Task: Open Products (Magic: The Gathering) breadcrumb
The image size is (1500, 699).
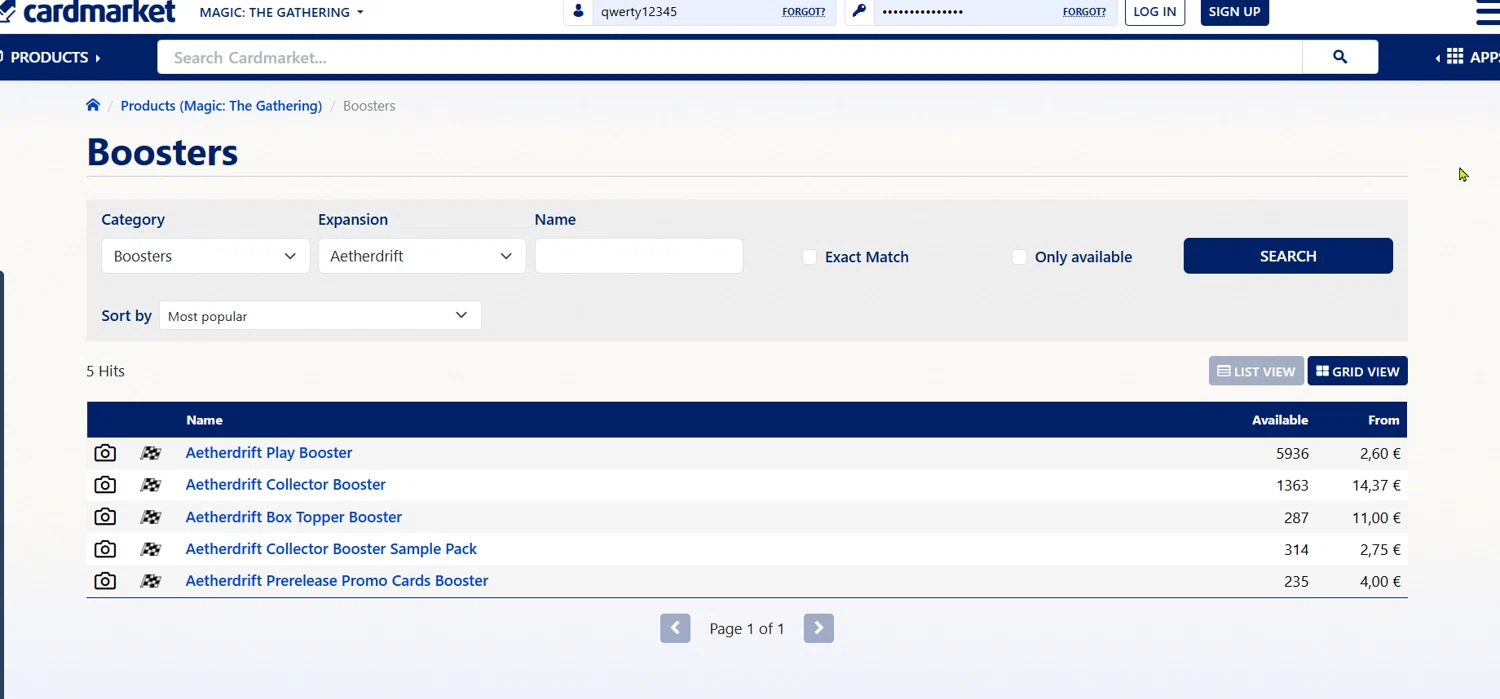Action: pyautogui.click(x=221, y=105)
